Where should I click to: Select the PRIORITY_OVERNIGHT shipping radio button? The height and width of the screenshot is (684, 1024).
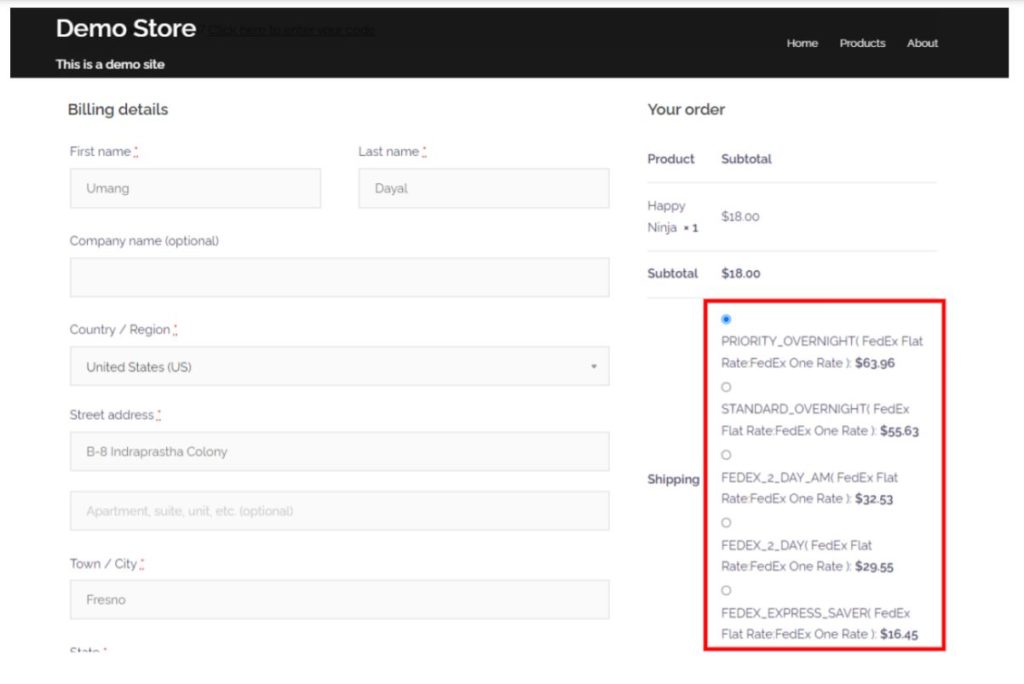tap(726, 319)
